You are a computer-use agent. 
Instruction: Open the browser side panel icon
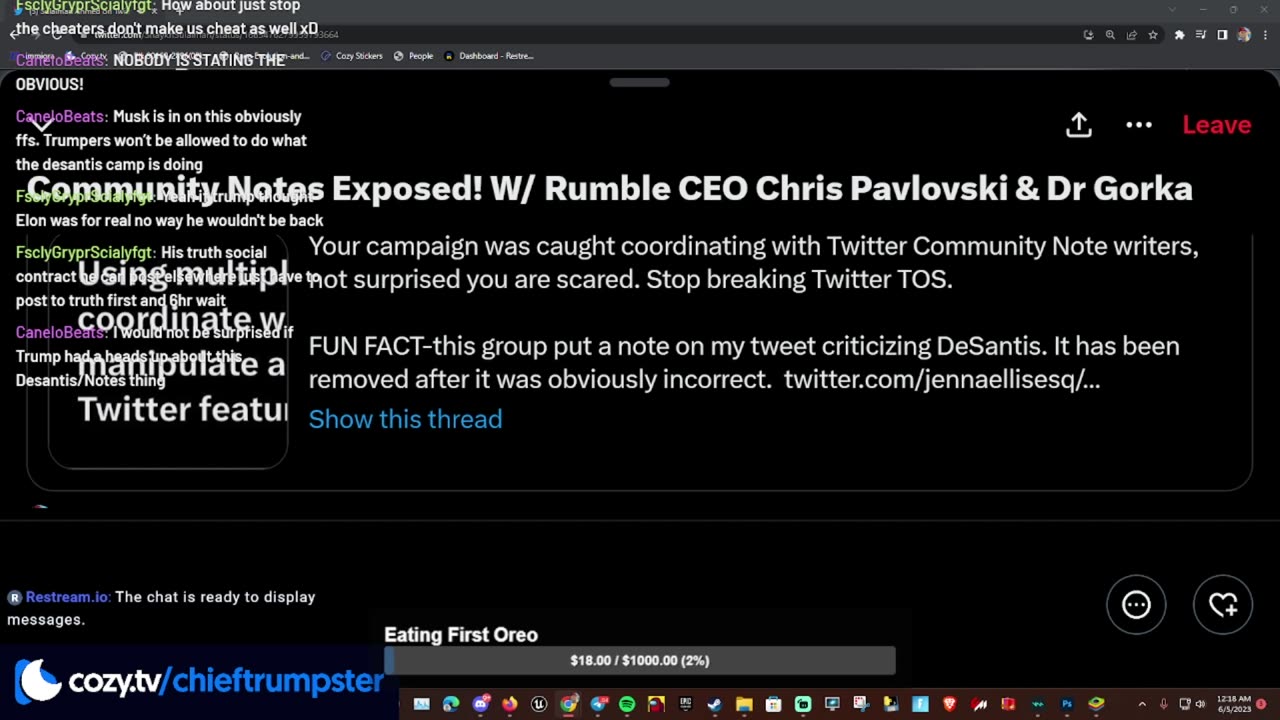[x=1222, y=35]
